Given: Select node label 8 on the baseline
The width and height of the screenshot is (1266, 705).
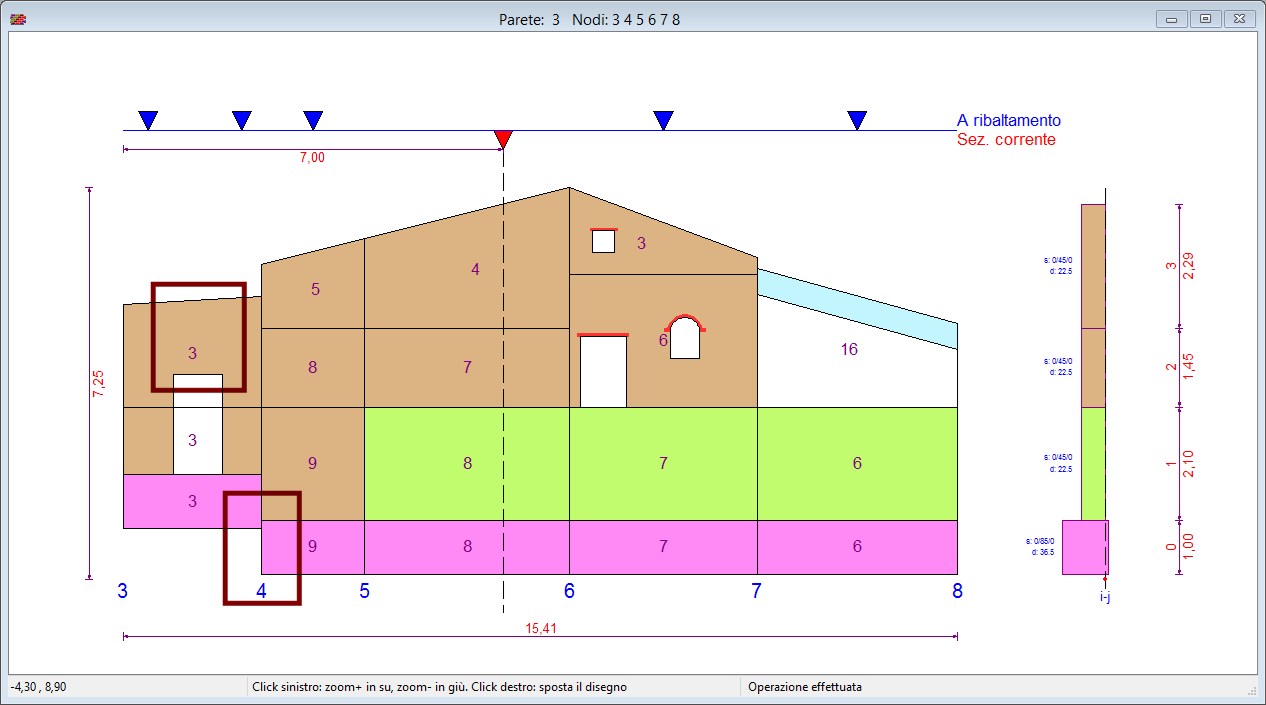Looking at the screenshot, I should pos(957,591).
